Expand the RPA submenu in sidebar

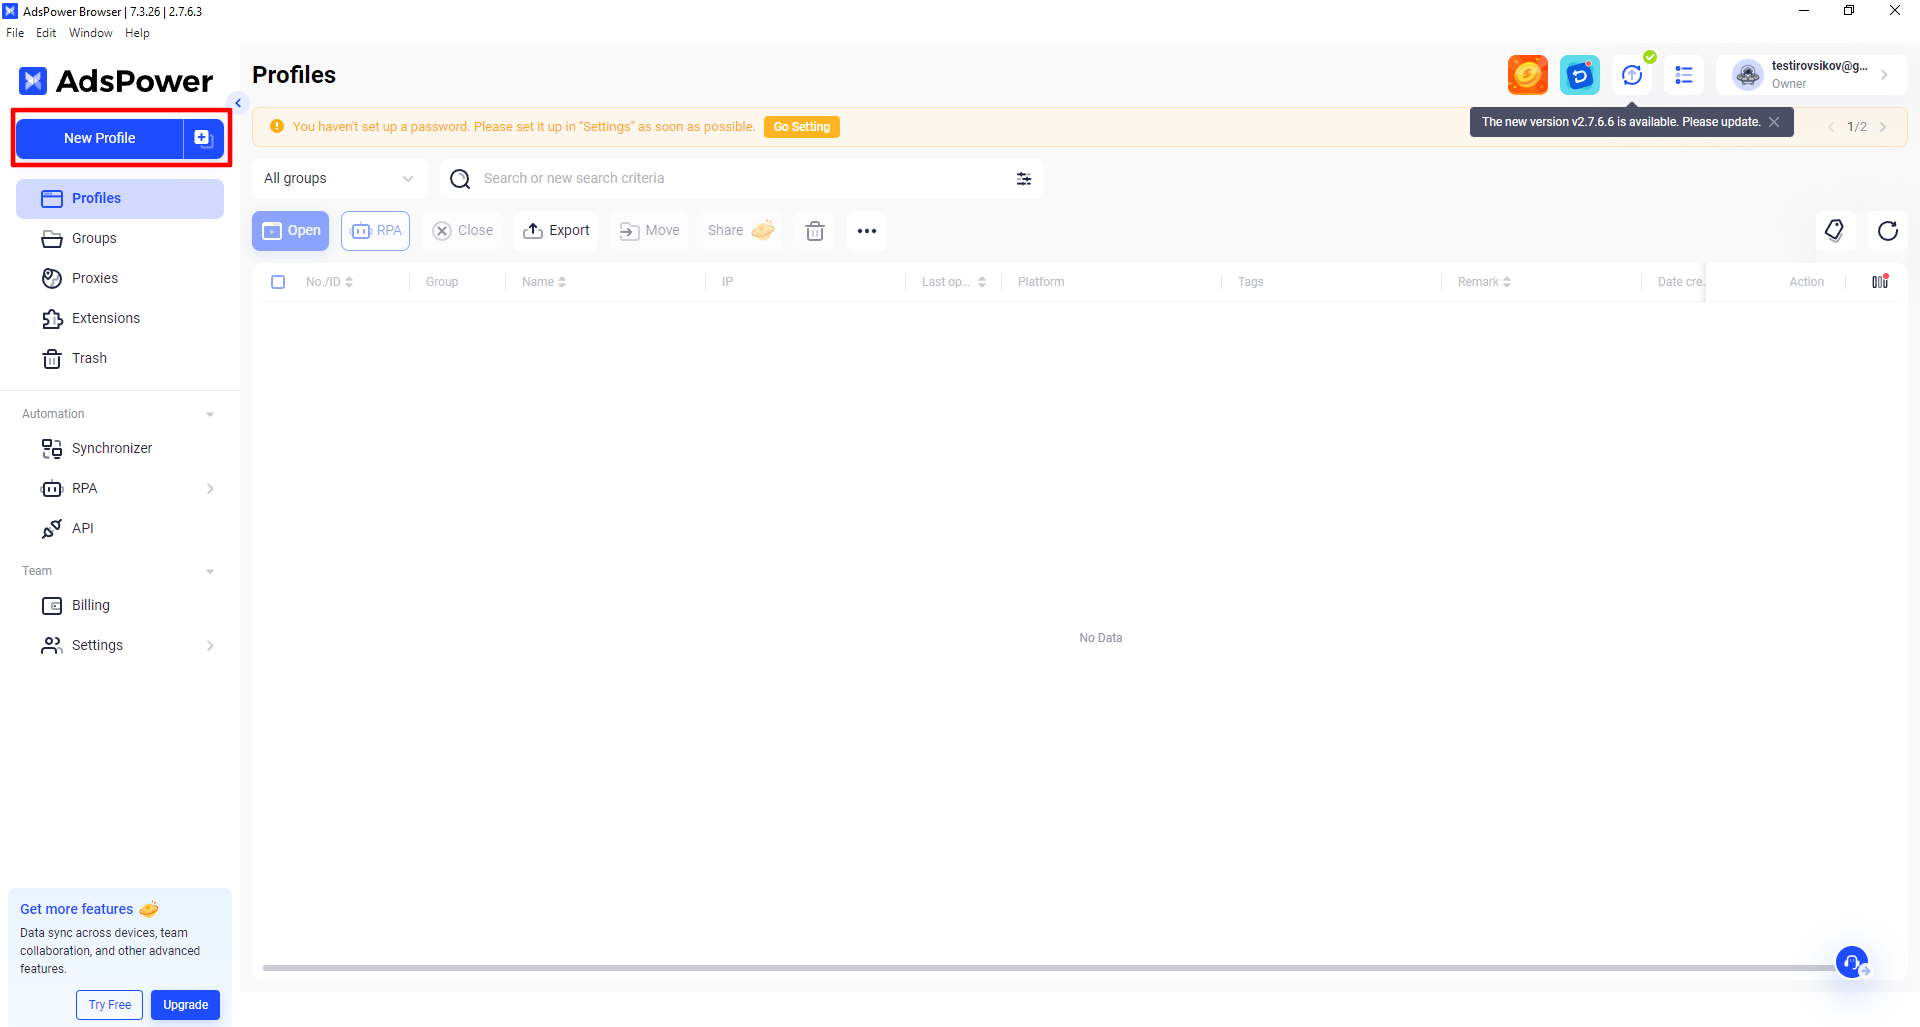209,489
